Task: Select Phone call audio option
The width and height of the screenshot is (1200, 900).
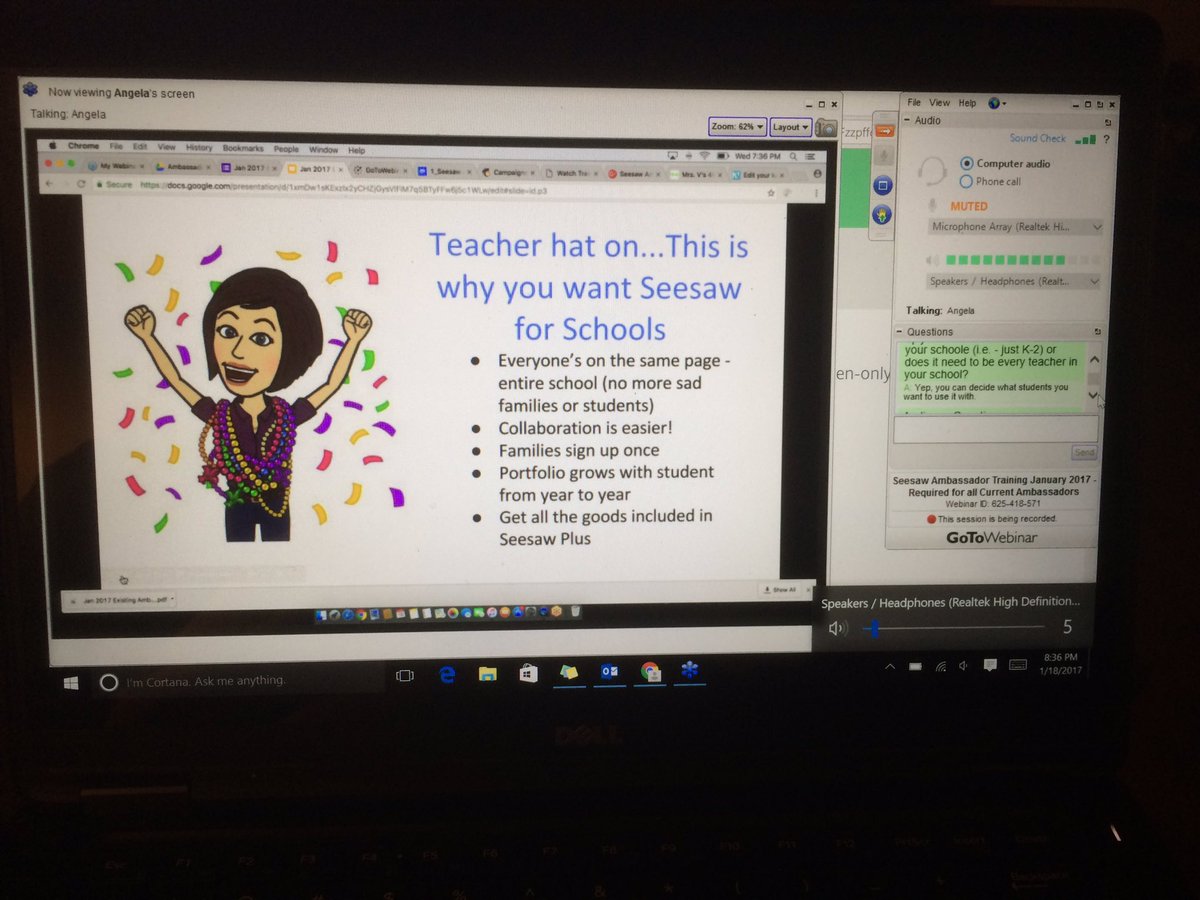Action: point(990,181)
